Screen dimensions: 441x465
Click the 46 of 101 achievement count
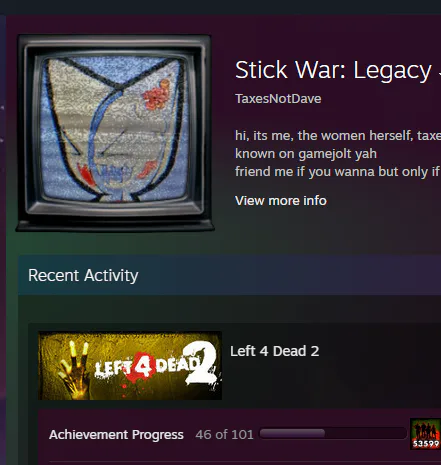(x=224, y=435)
